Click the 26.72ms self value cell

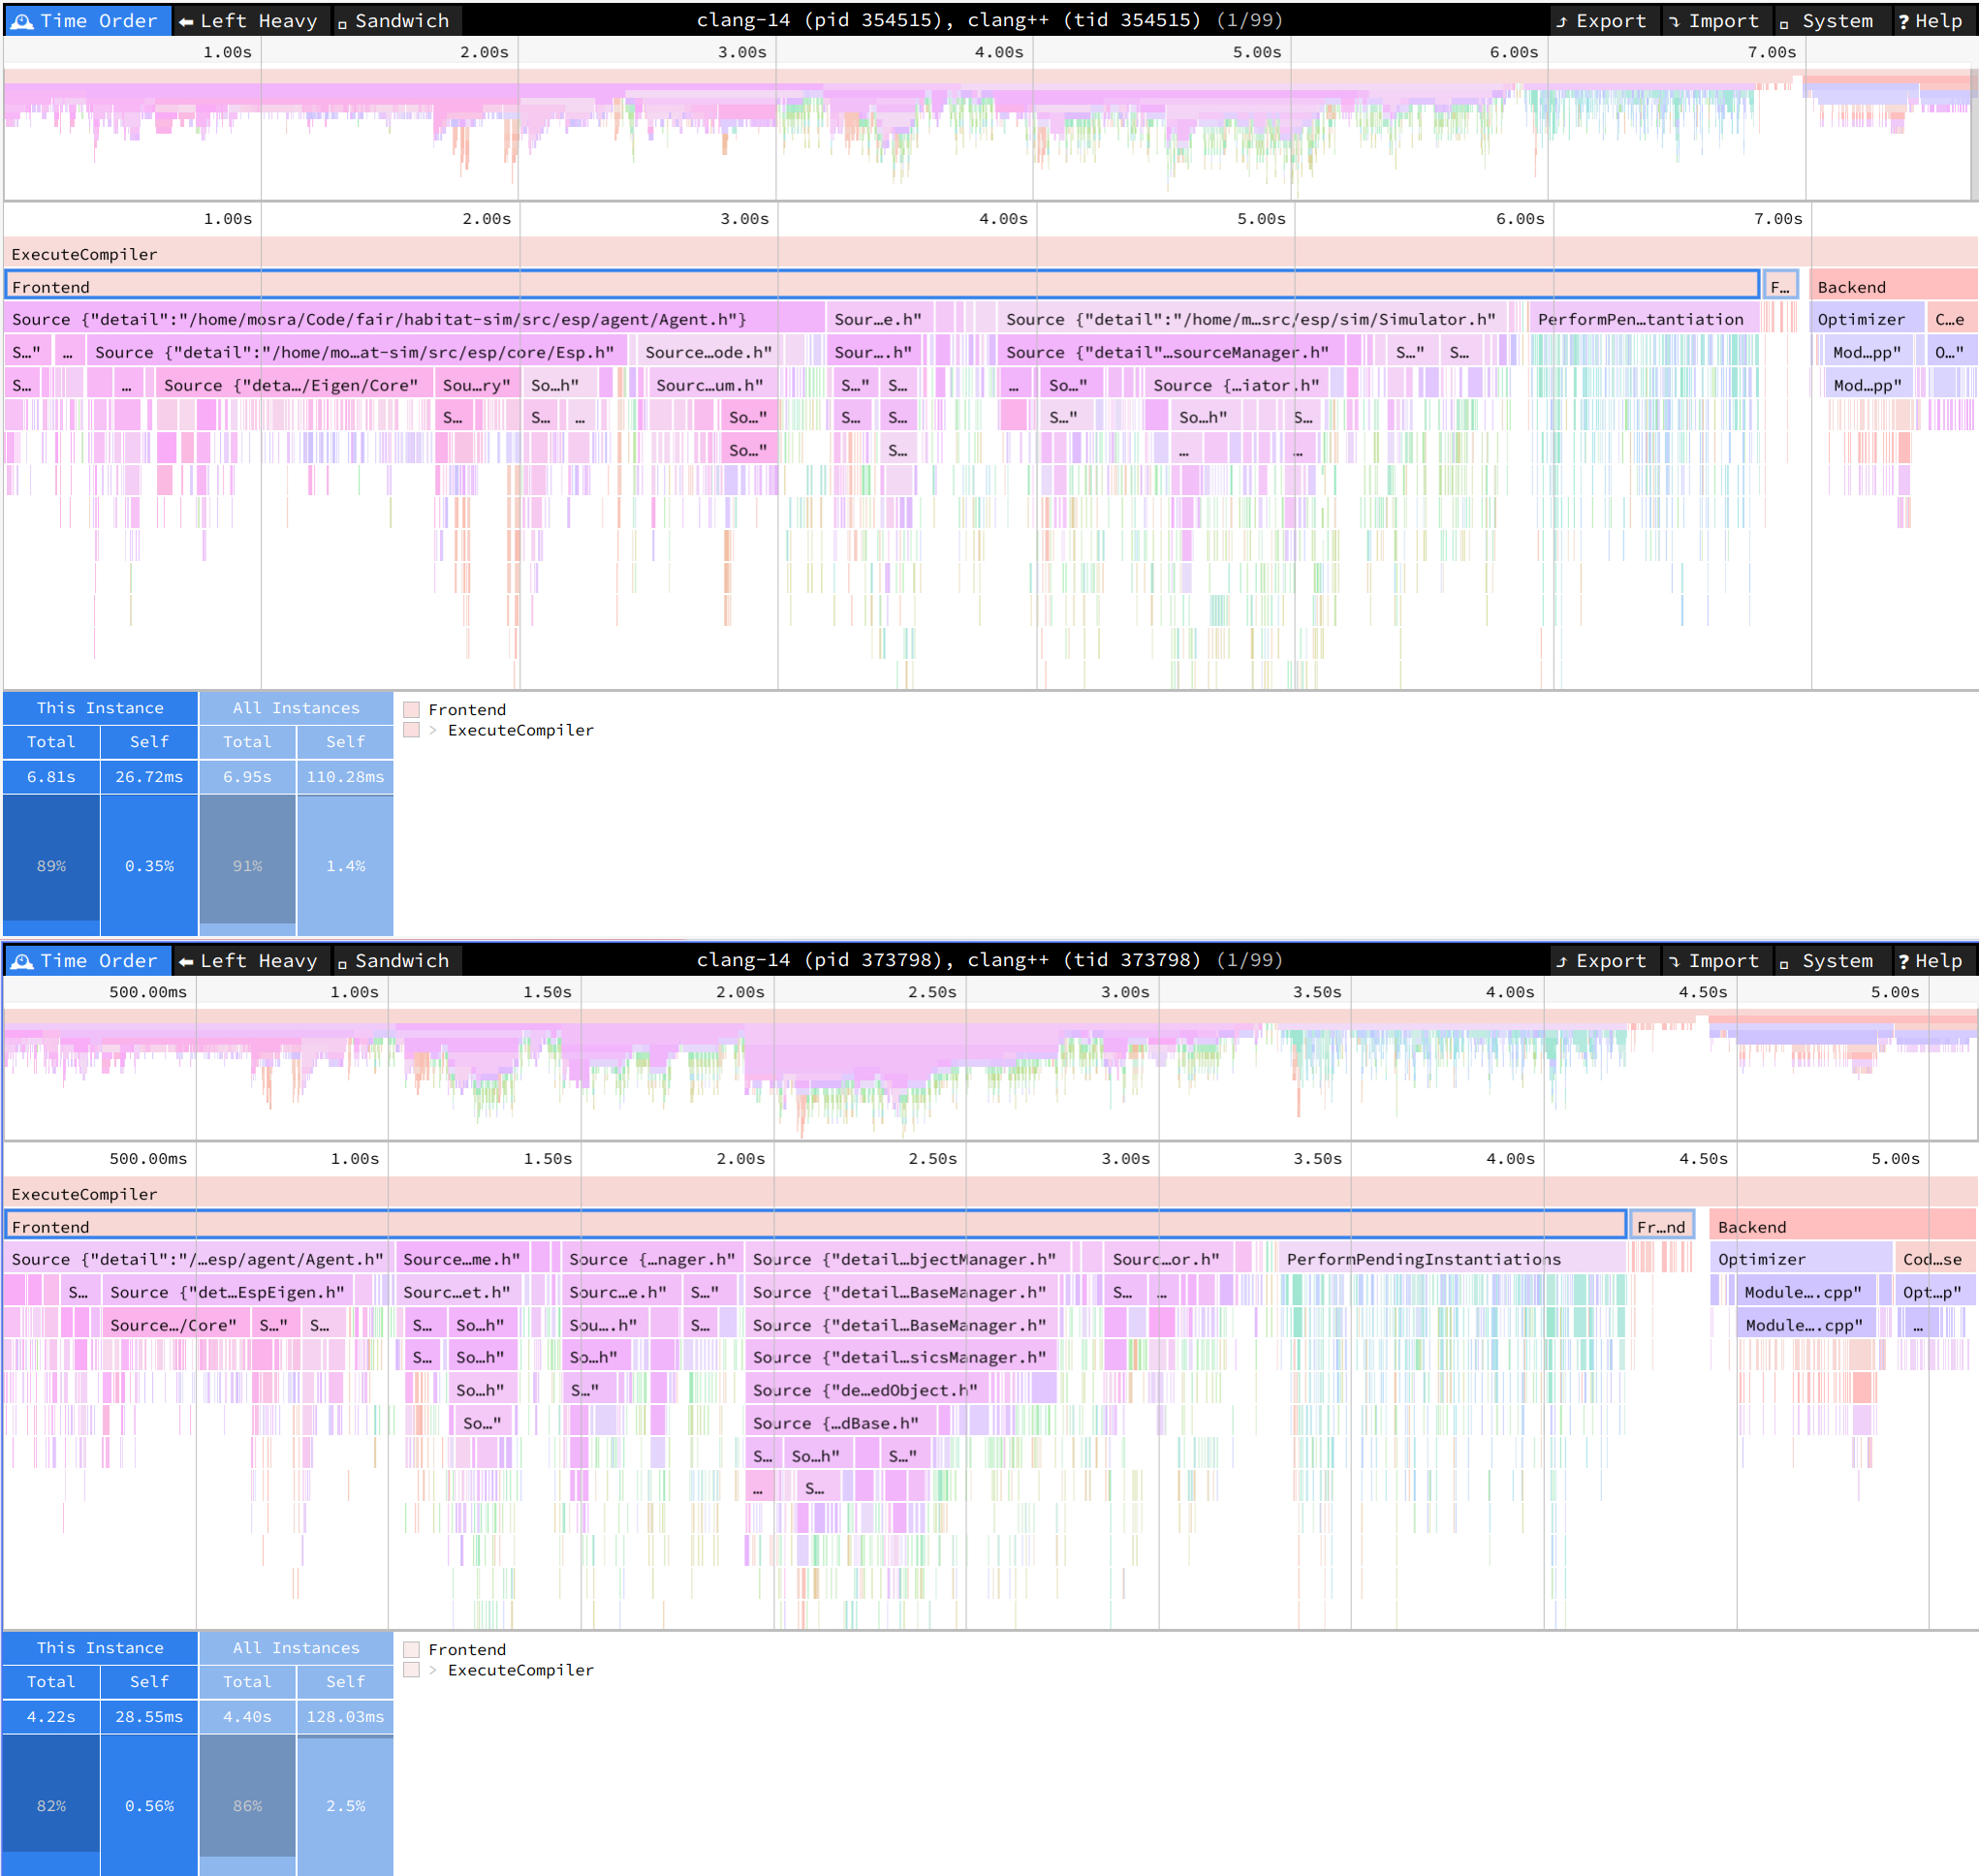click(149, 776)
